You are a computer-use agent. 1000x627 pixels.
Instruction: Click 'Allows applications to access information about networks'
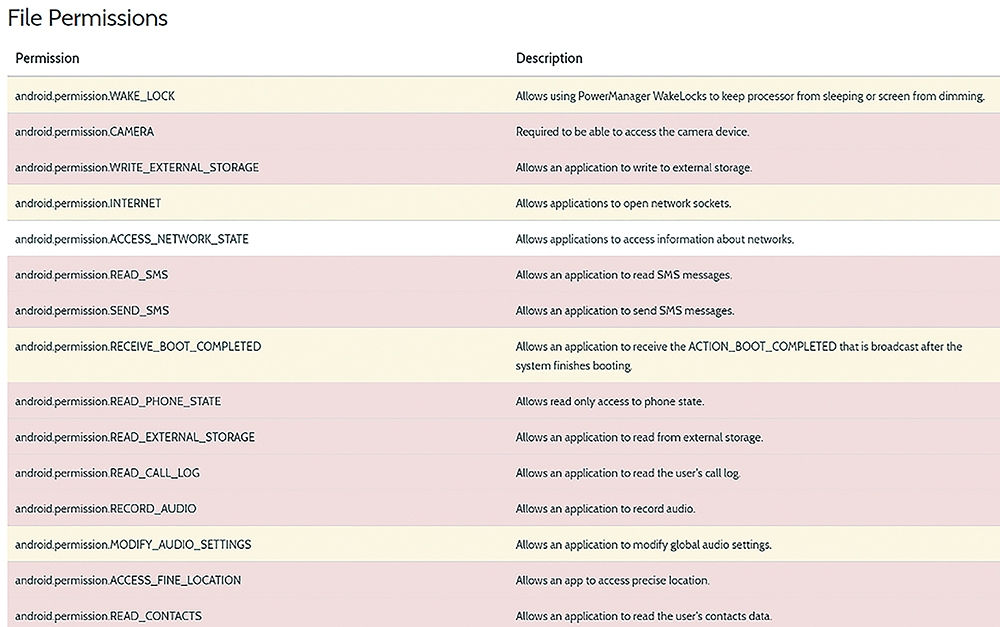(655, 239)
